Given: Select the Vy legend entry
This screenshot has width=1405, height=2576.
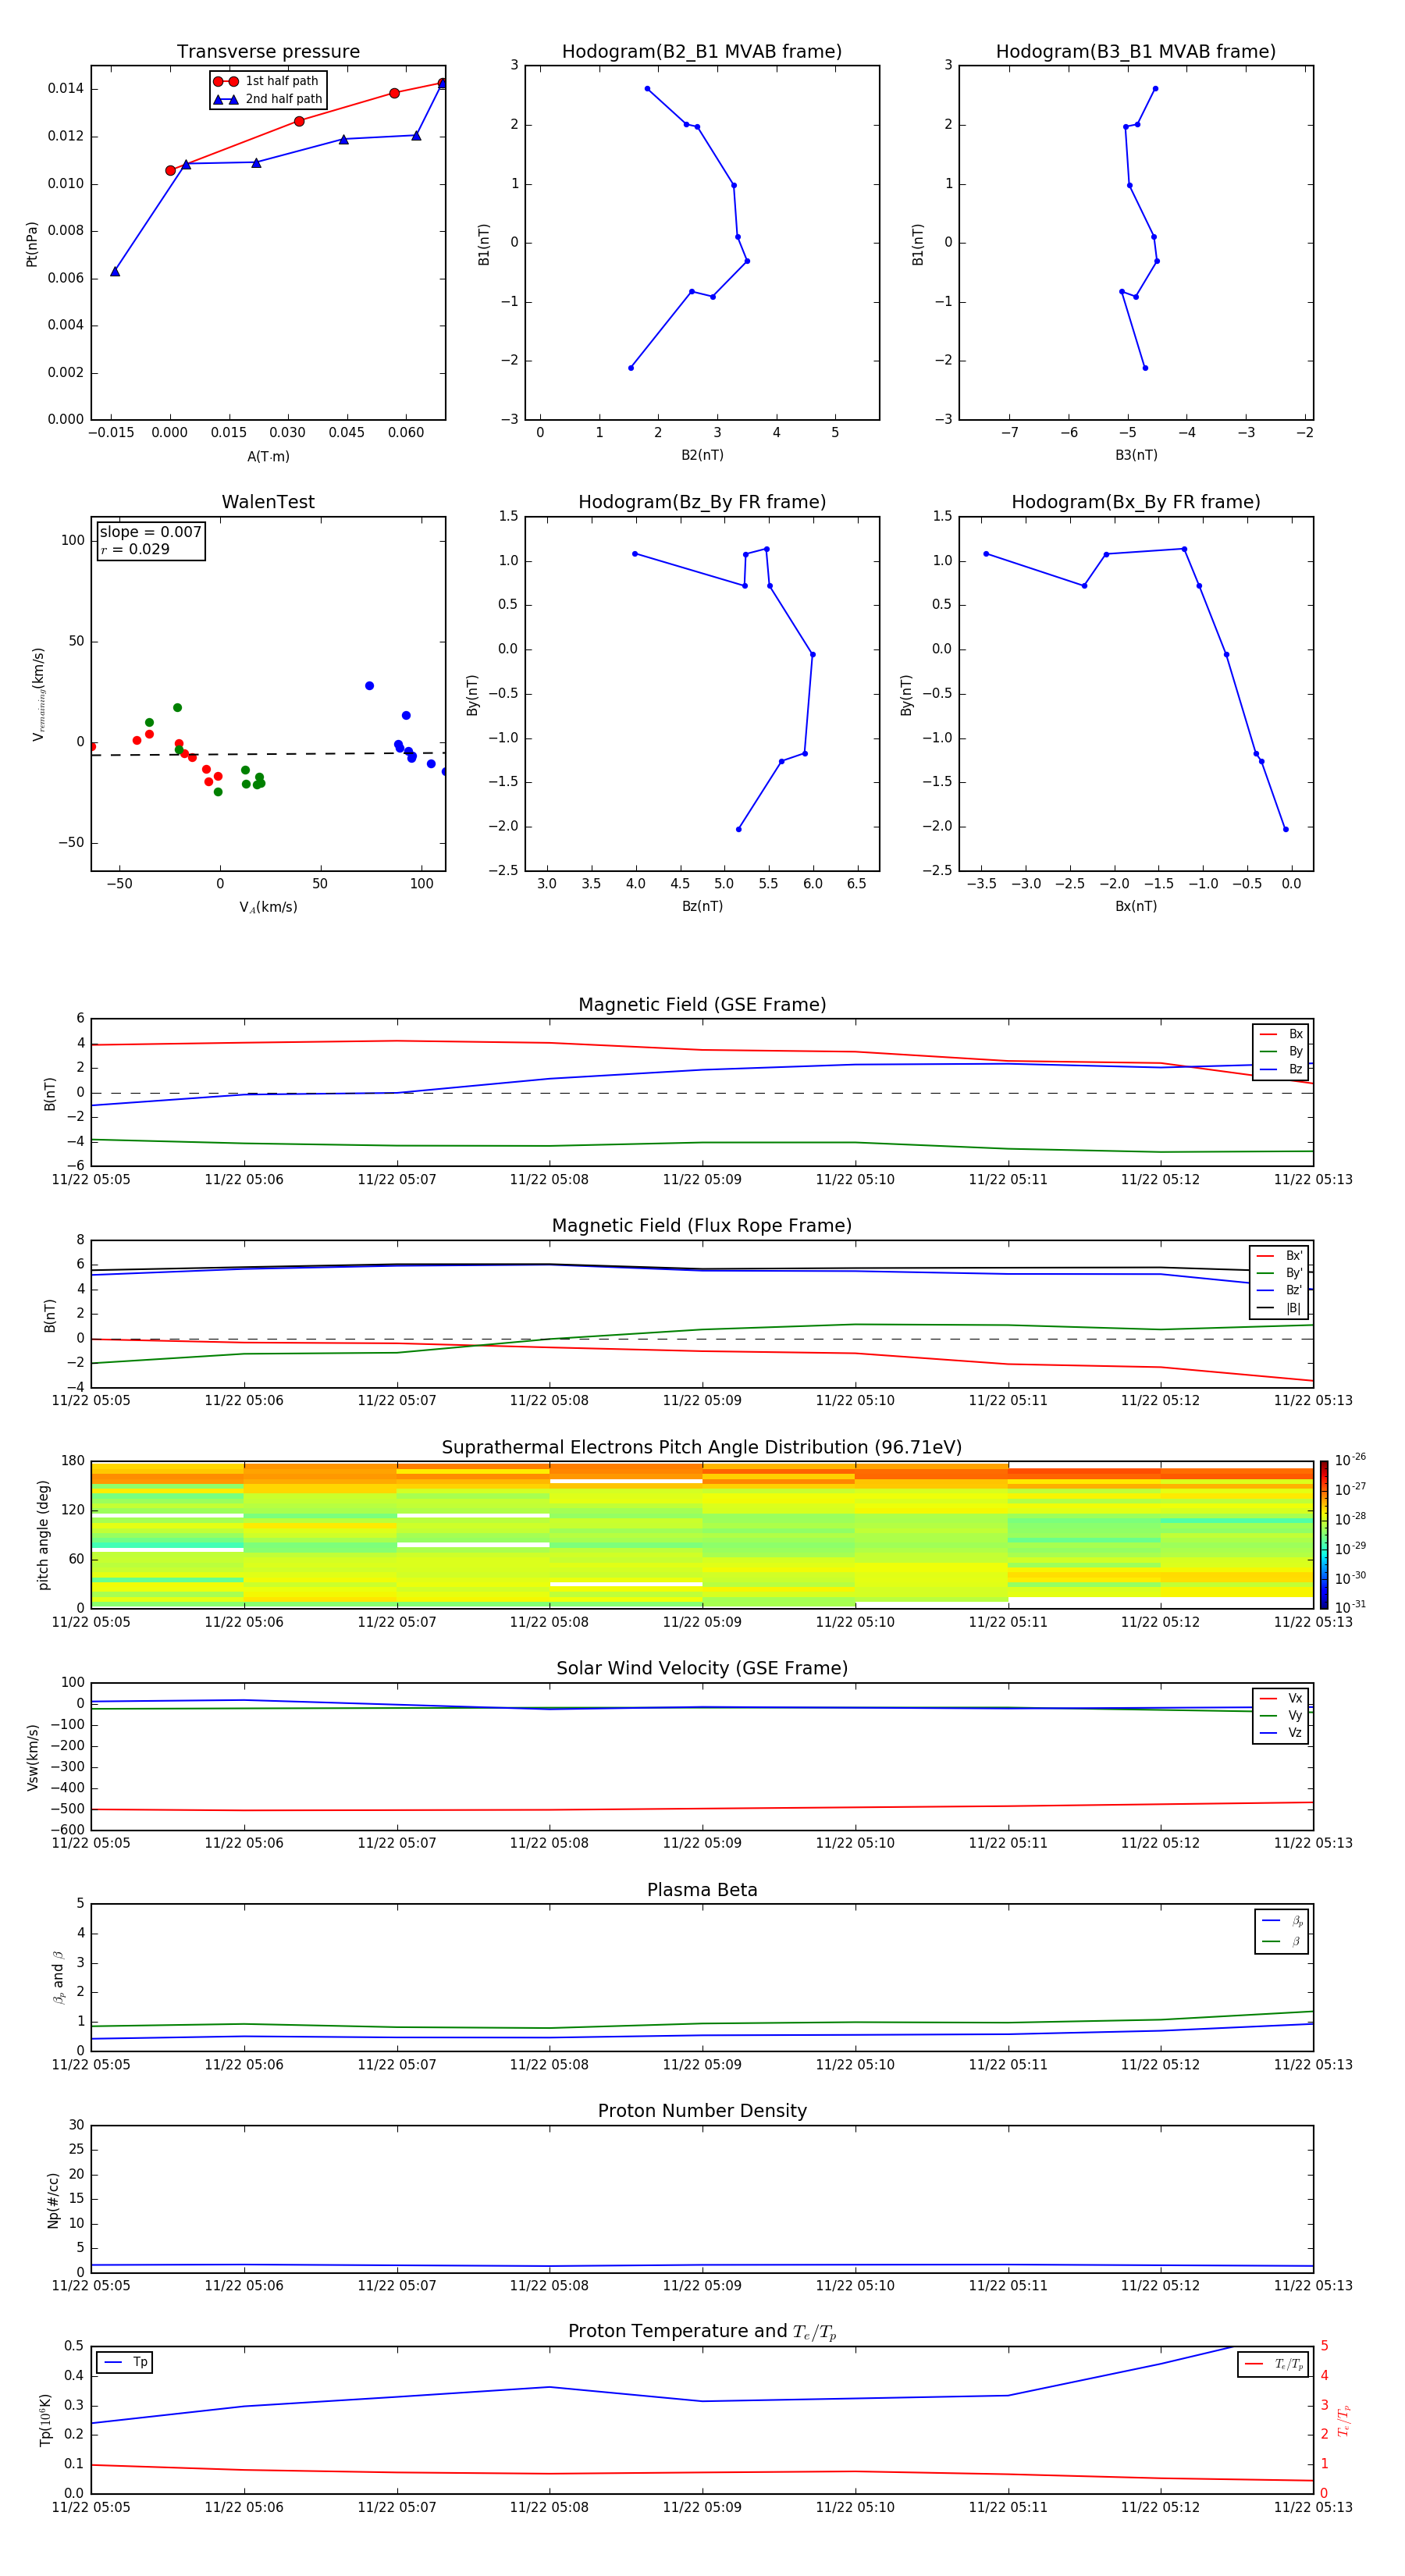Looking at the screenshot, I should (x=1281, y=1715).
